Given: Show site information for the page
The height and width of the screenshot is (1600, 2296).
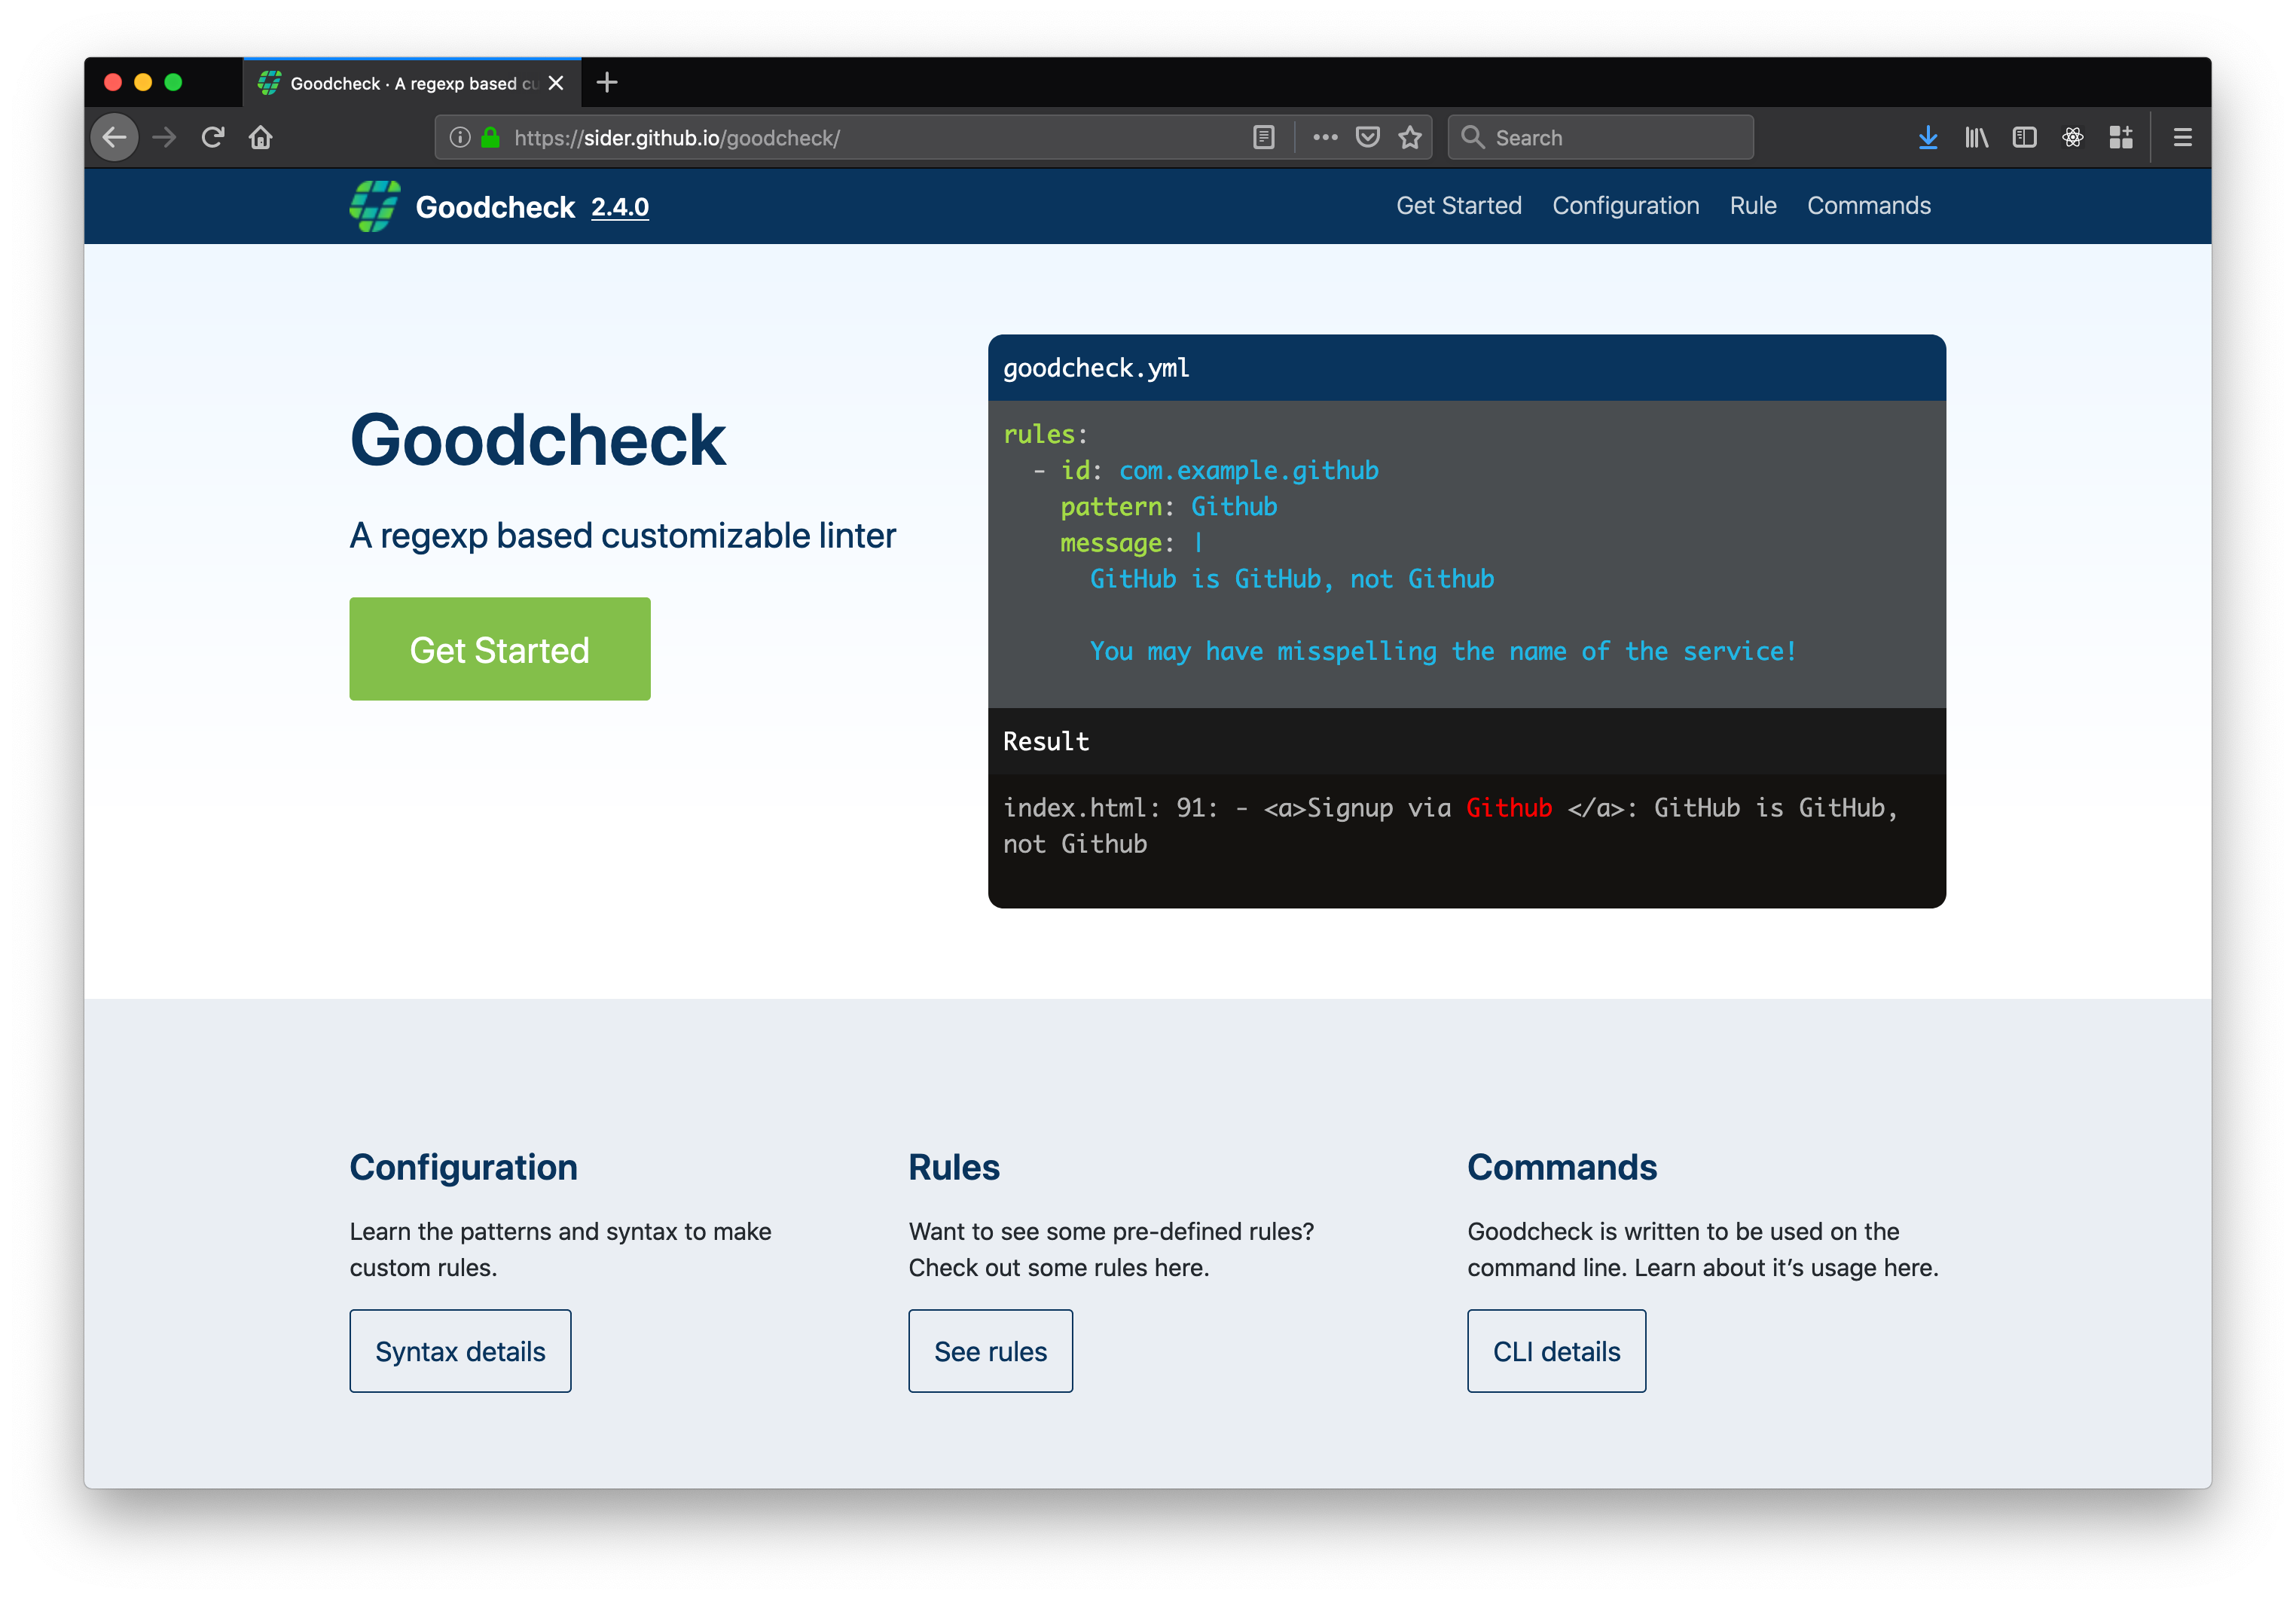Looking at the screenshot, I should click(x=460, y=138).
